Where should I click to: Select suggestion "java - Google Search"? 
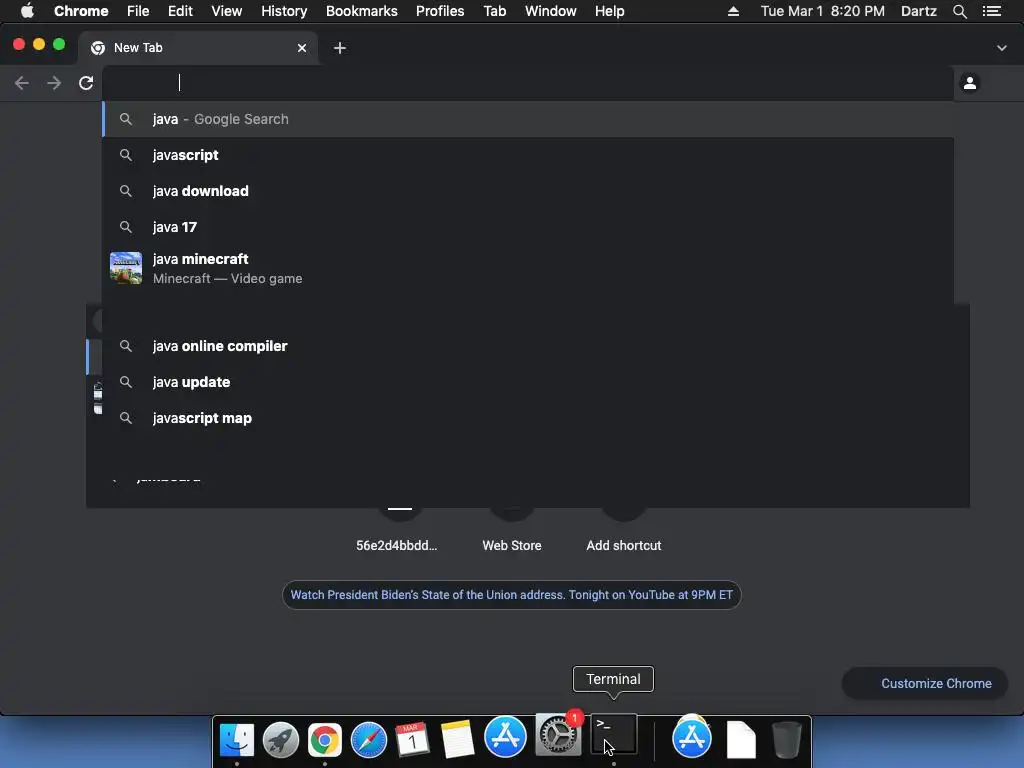tap(528, 119)
